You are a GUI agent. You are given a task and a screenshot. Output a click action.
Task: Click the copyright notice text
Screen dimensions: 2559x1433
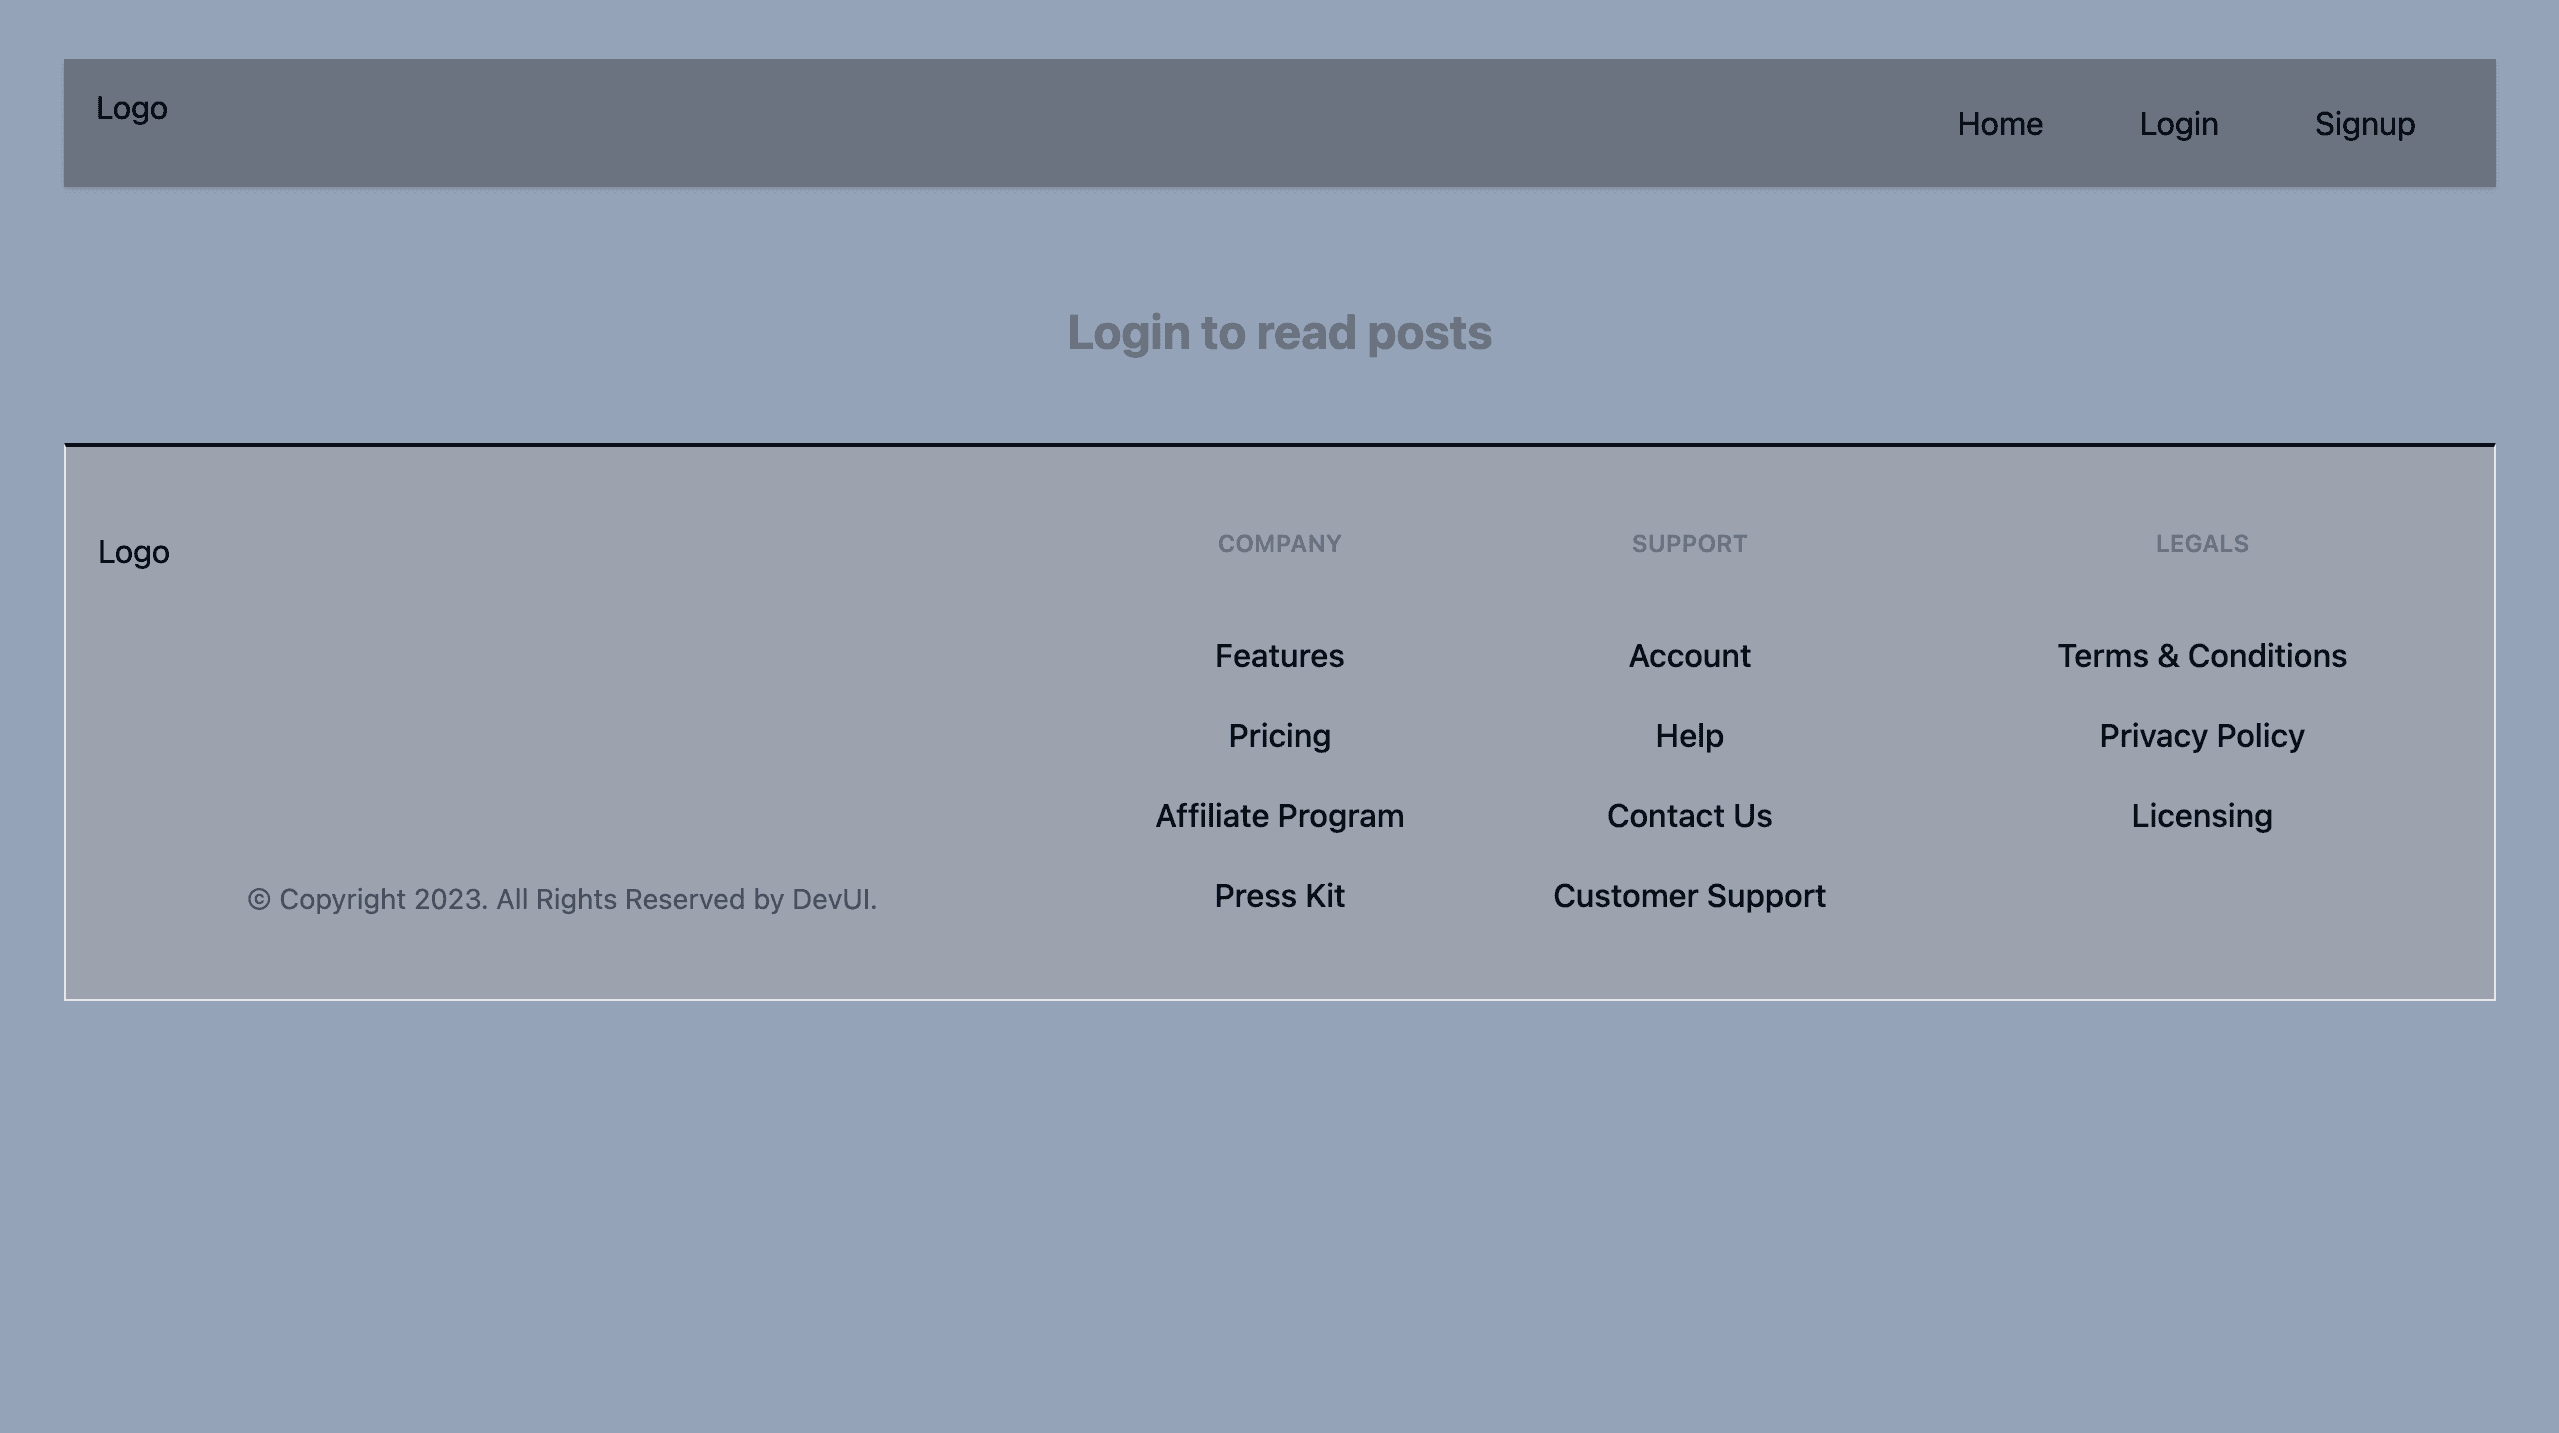pos(562,899)
